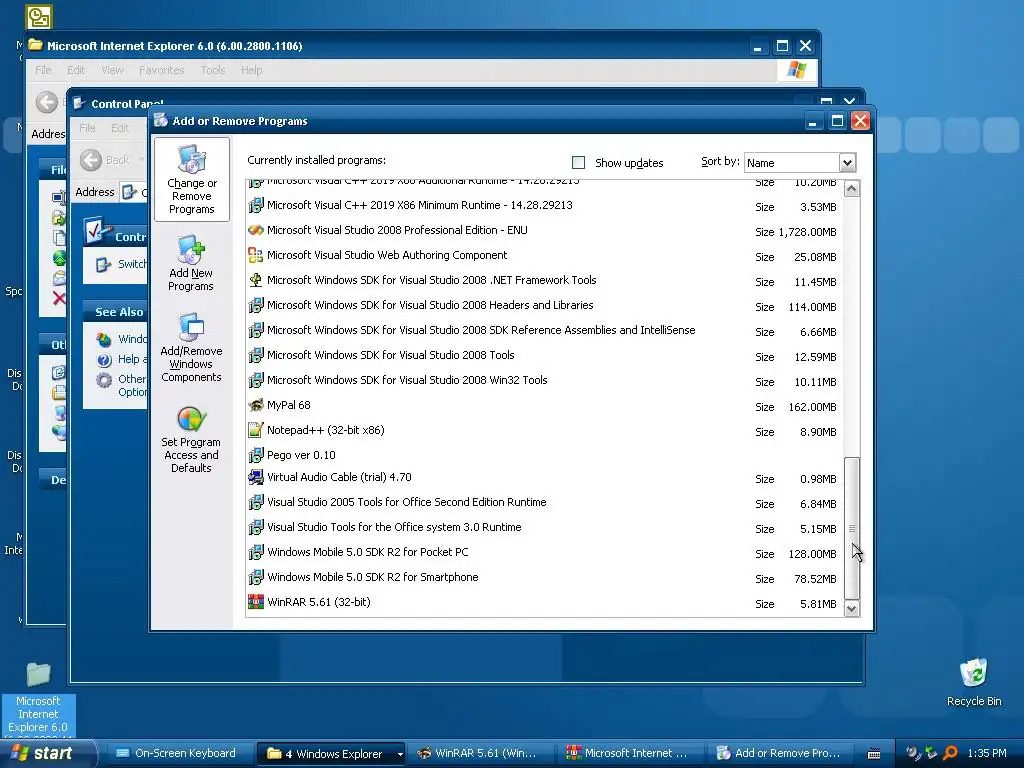Screen dimensions: 1024x768
Task: Click the MyPal 68 program icon
Action: (x=256, y=406)
